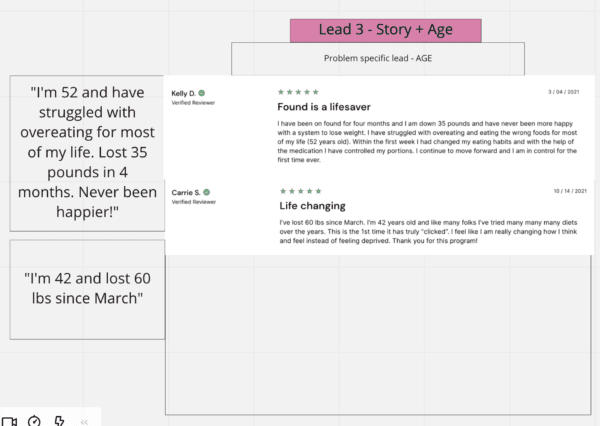Select the 'I'm 42 and lost 60 lbs' card
Screen dimensions: 600x426
(x=87, y=289)
